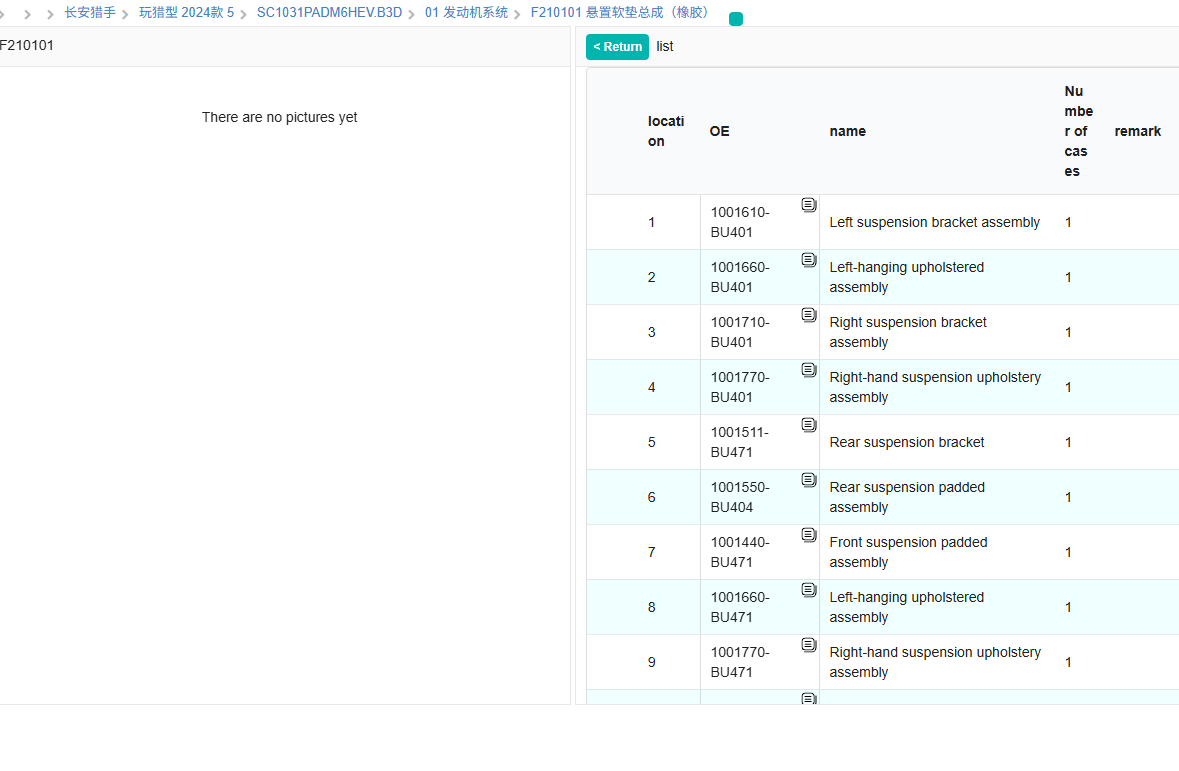1179x771 pixels.
Task: Click the There are no pictures yet message
Action: (x=279, y=117)
